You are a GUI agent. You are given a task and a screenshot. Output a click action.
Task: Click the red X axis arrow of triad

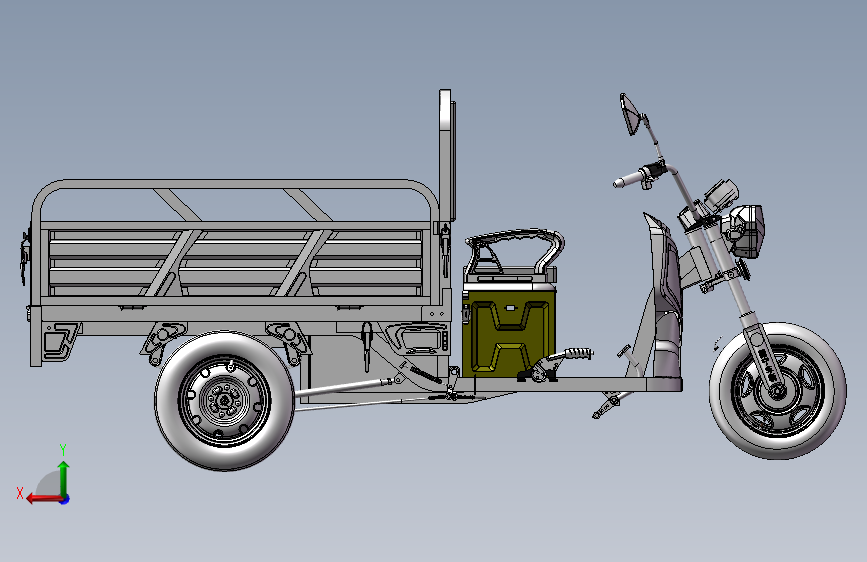(43, 499)
